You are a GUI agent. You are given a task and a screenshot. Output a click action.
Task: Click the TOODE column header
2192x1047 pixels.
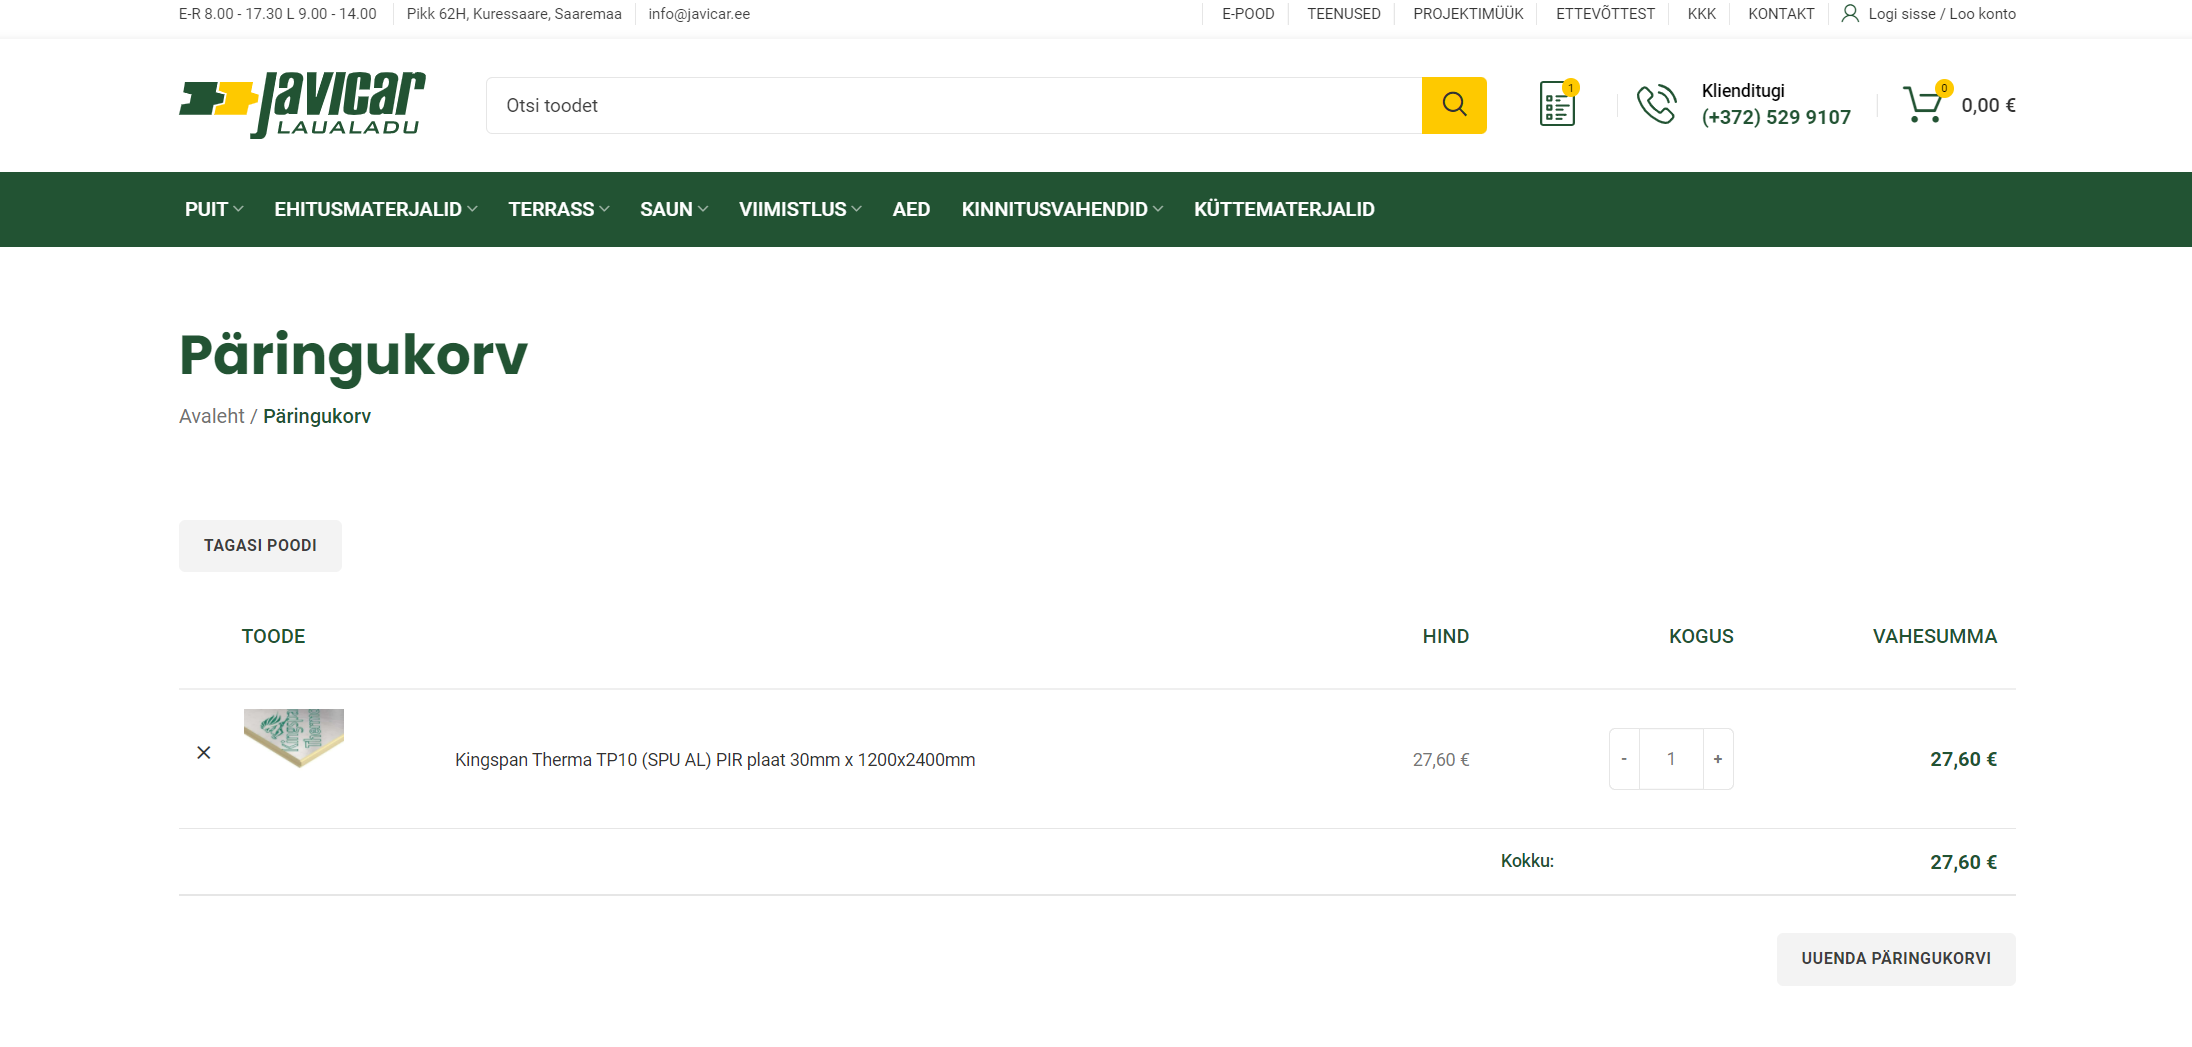[x=273, y=636]
